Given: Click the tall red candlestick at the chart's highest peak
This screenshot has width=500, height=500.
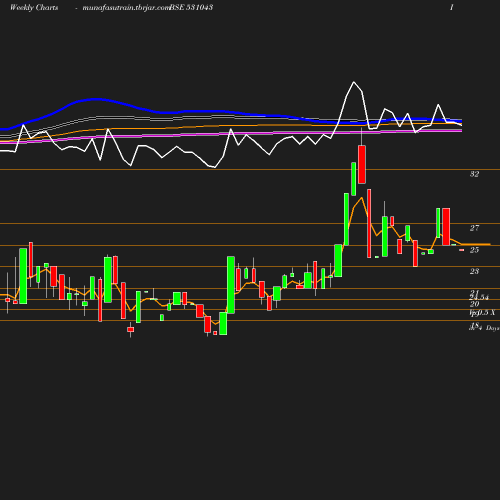Looking at the screenshot, I should coord(362,164).
